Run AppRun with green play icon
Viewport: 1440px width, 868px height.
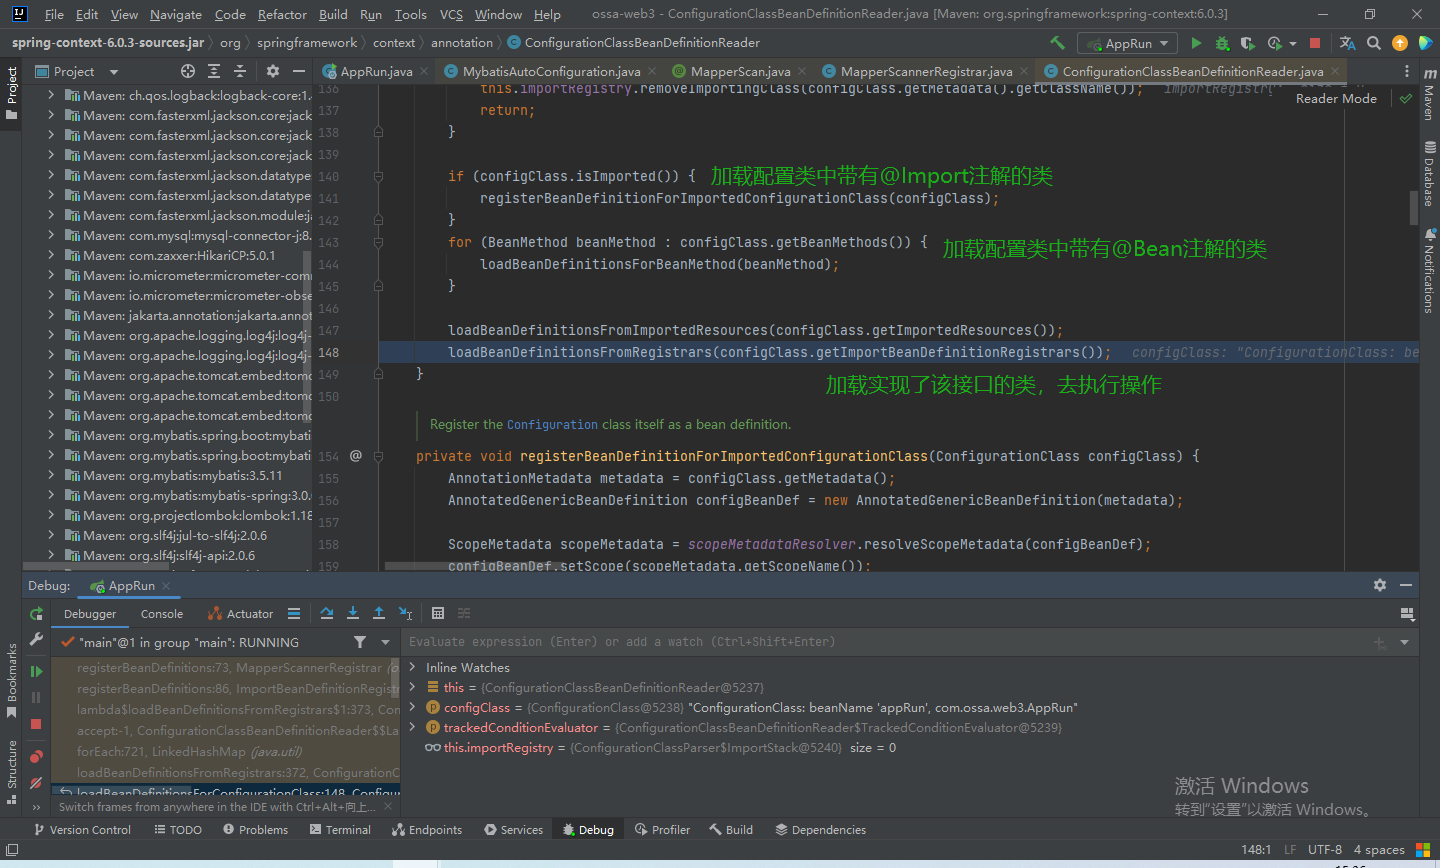point(1196,43)
